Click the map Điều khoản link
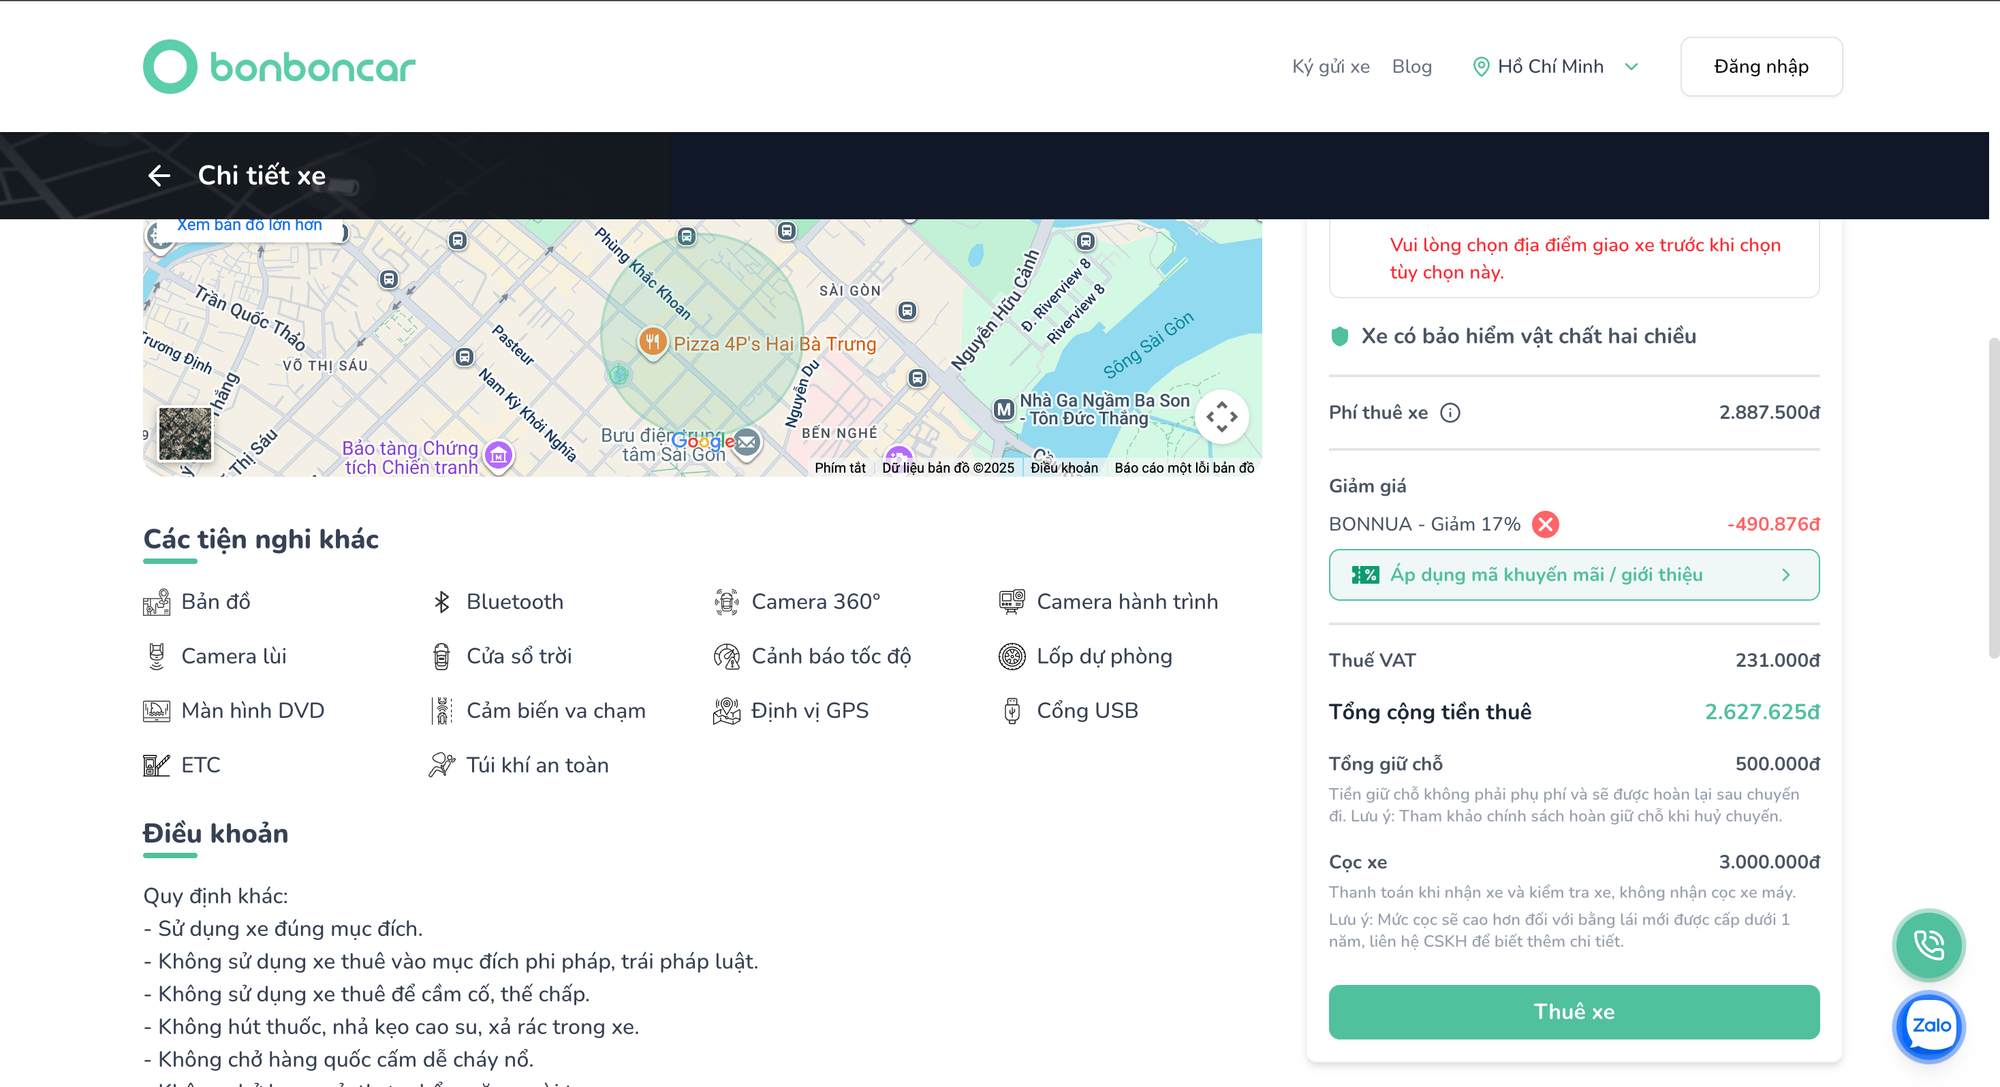 click(x=1064, y=468)
